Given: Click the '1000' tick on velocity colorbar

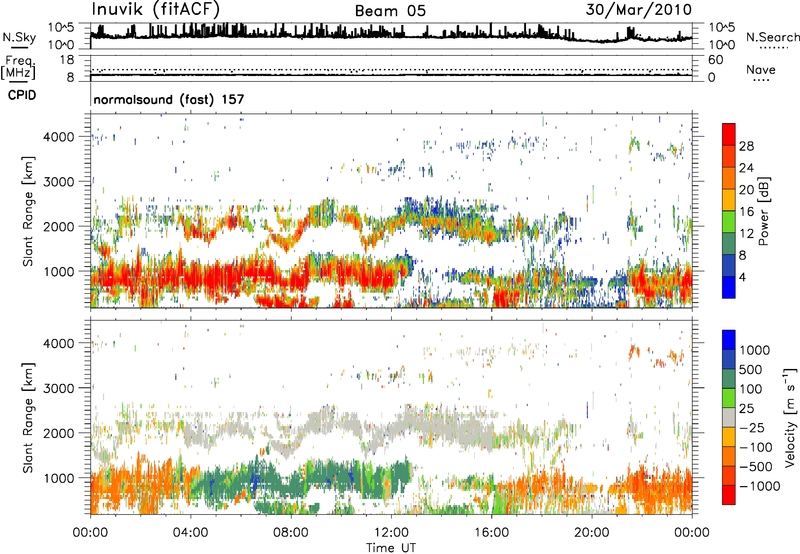Looking at the screenshot, I should (754, 350).
